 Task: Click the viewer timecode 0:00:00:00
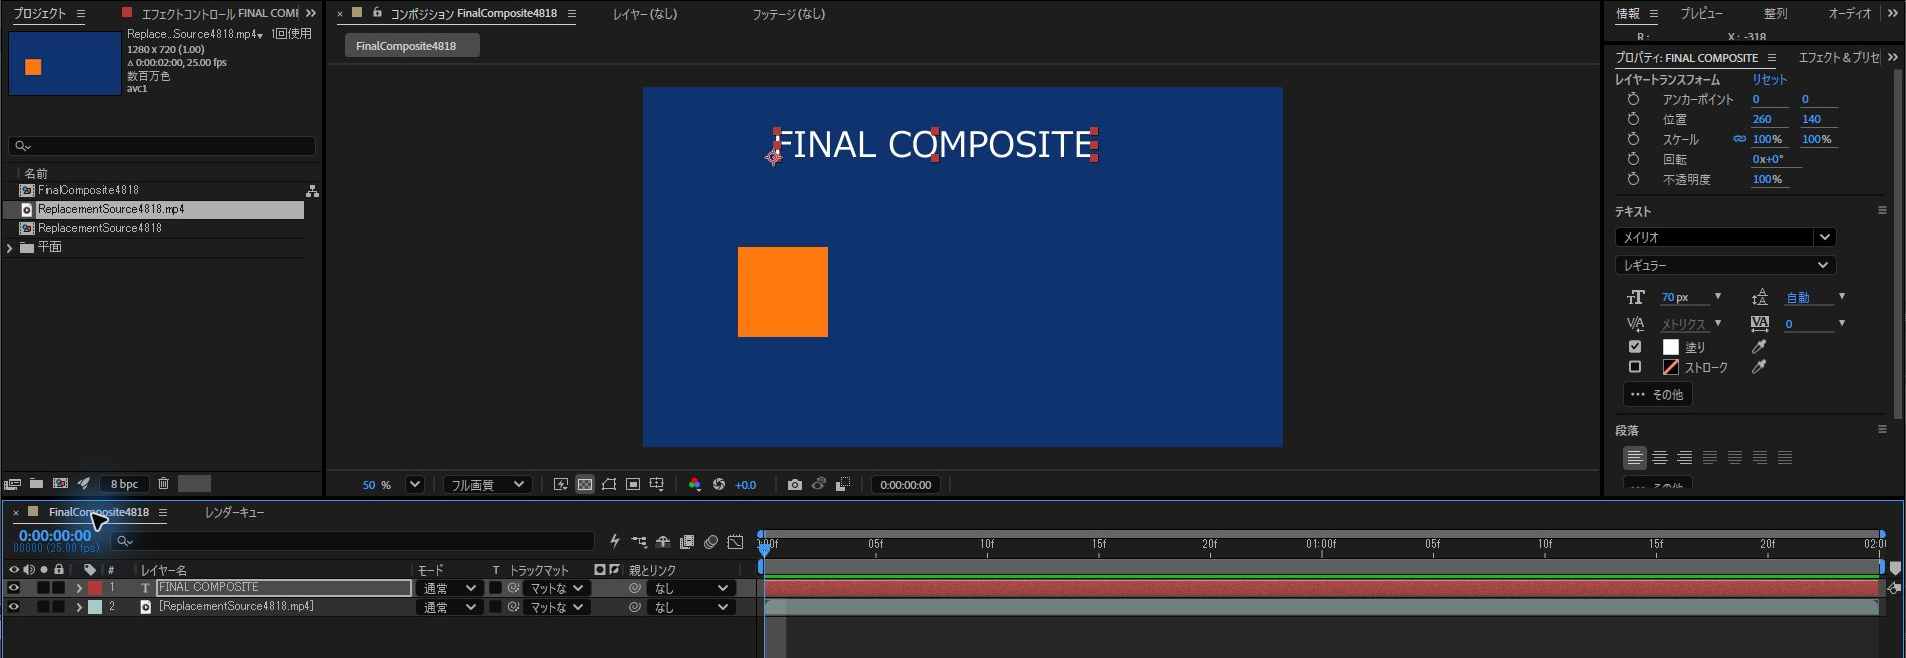[906, 485]
